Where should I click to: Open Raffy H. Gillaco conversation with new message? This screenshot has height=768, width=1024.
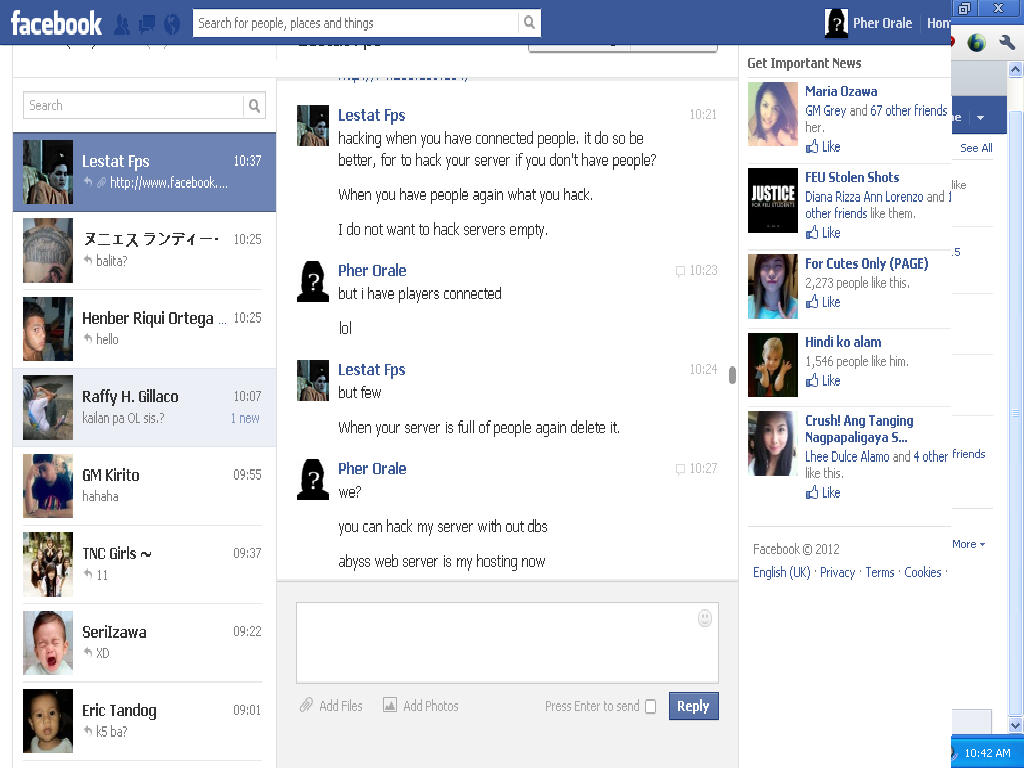pyautogui.click(x=144, y=407)
